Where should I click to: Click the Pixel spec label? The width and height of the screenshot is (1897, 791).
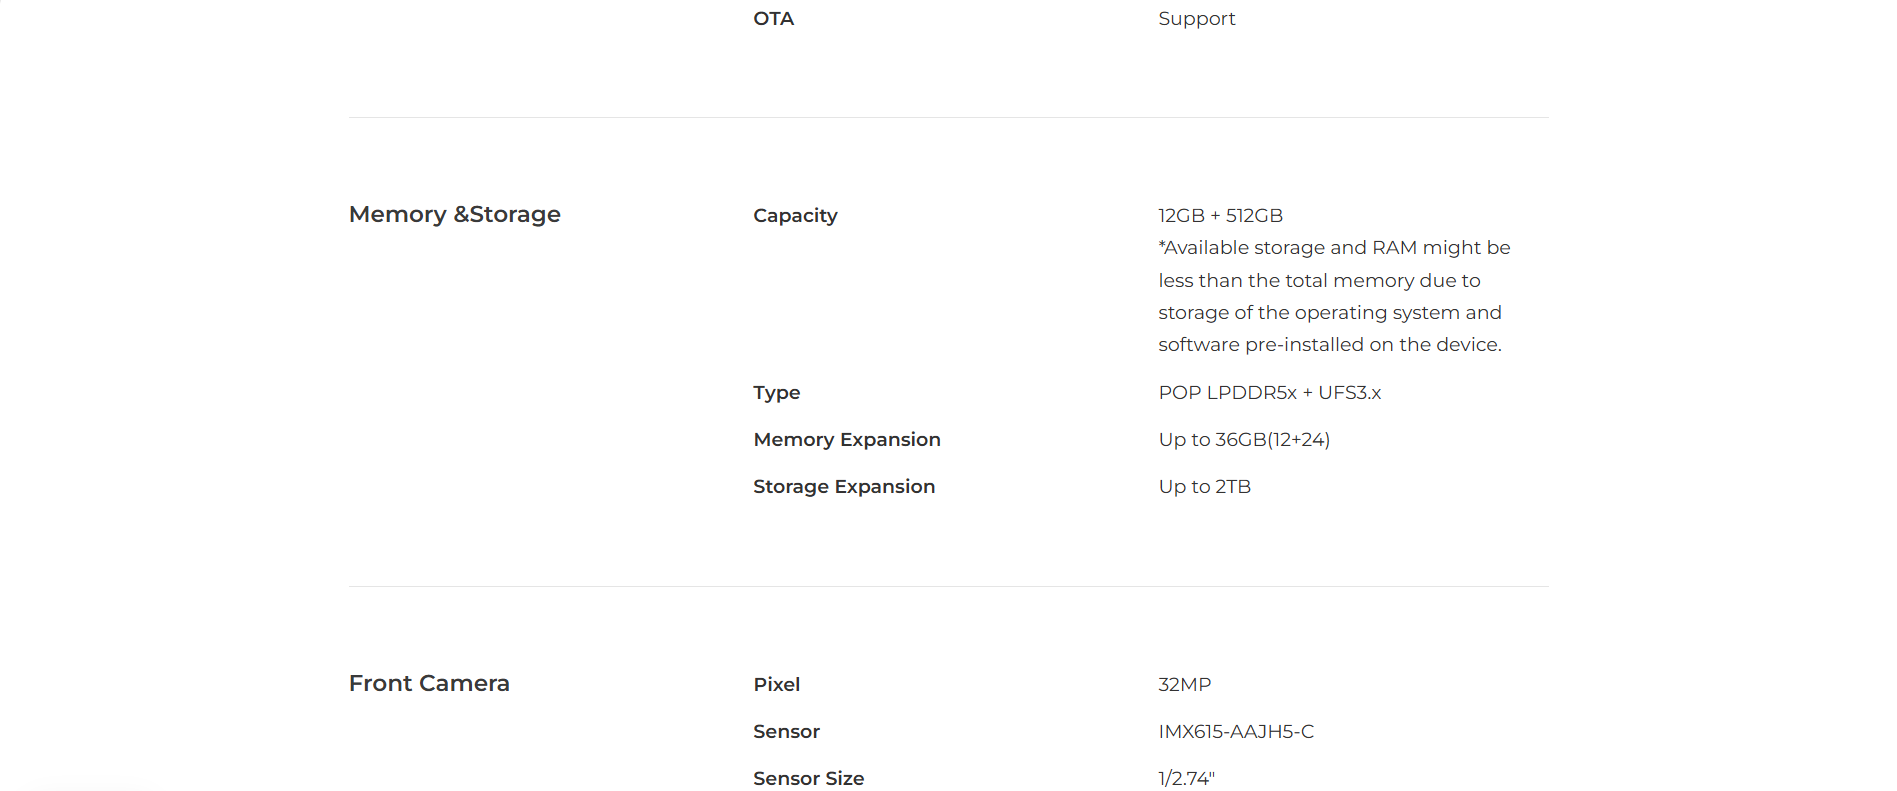pyautogui.click(x=776, y=685)
